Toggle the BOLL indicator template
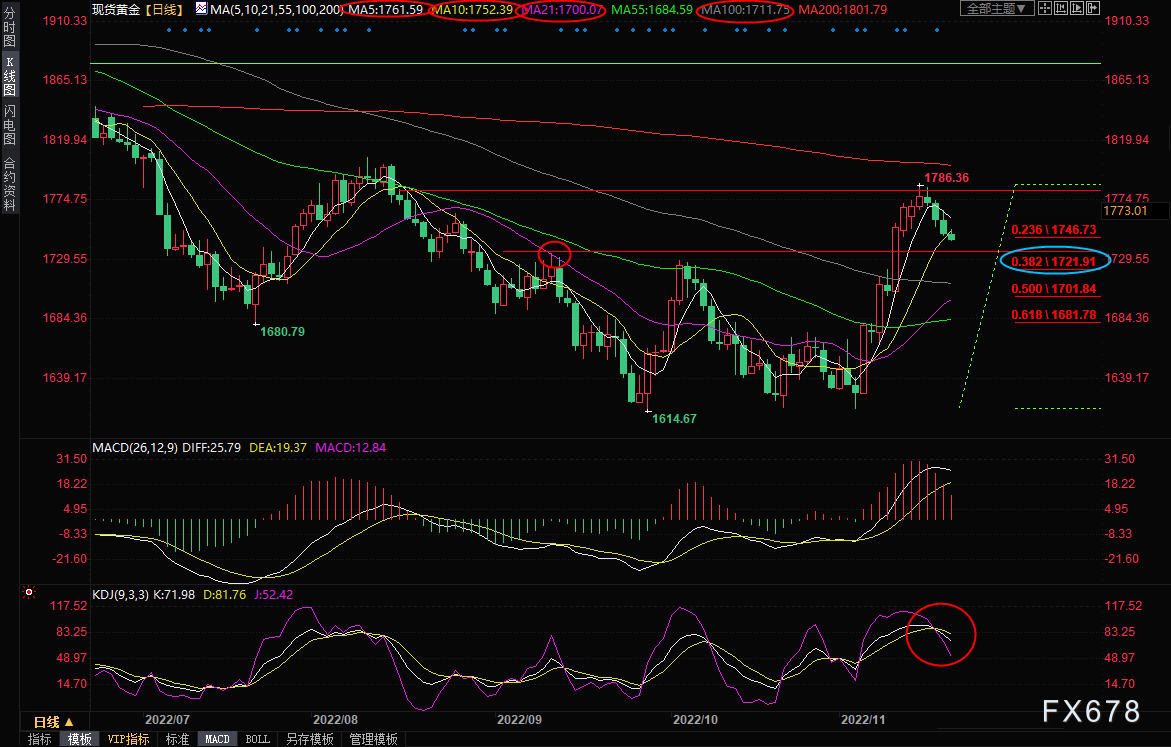 (x=257, y=739)
